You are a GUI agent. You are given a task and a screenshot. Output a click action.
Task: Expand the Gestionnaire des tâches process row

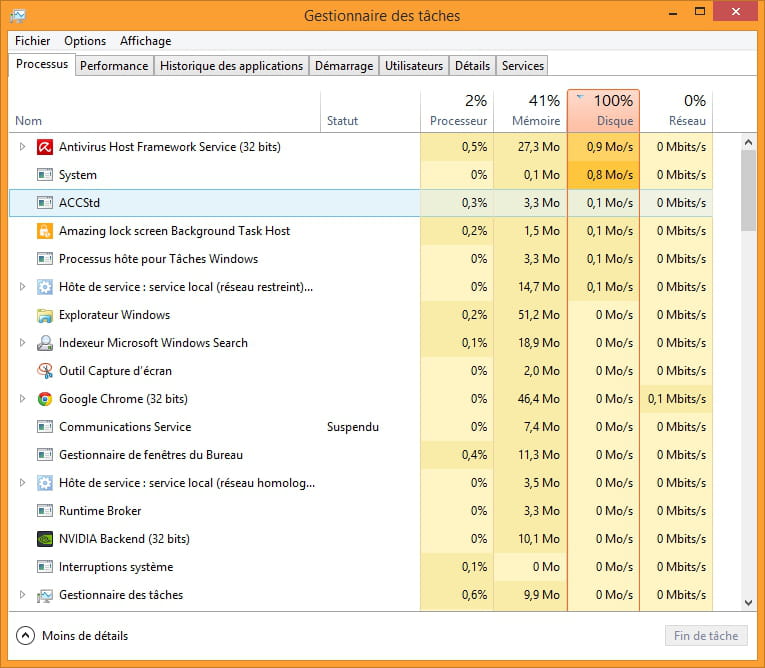click(22, 594)
